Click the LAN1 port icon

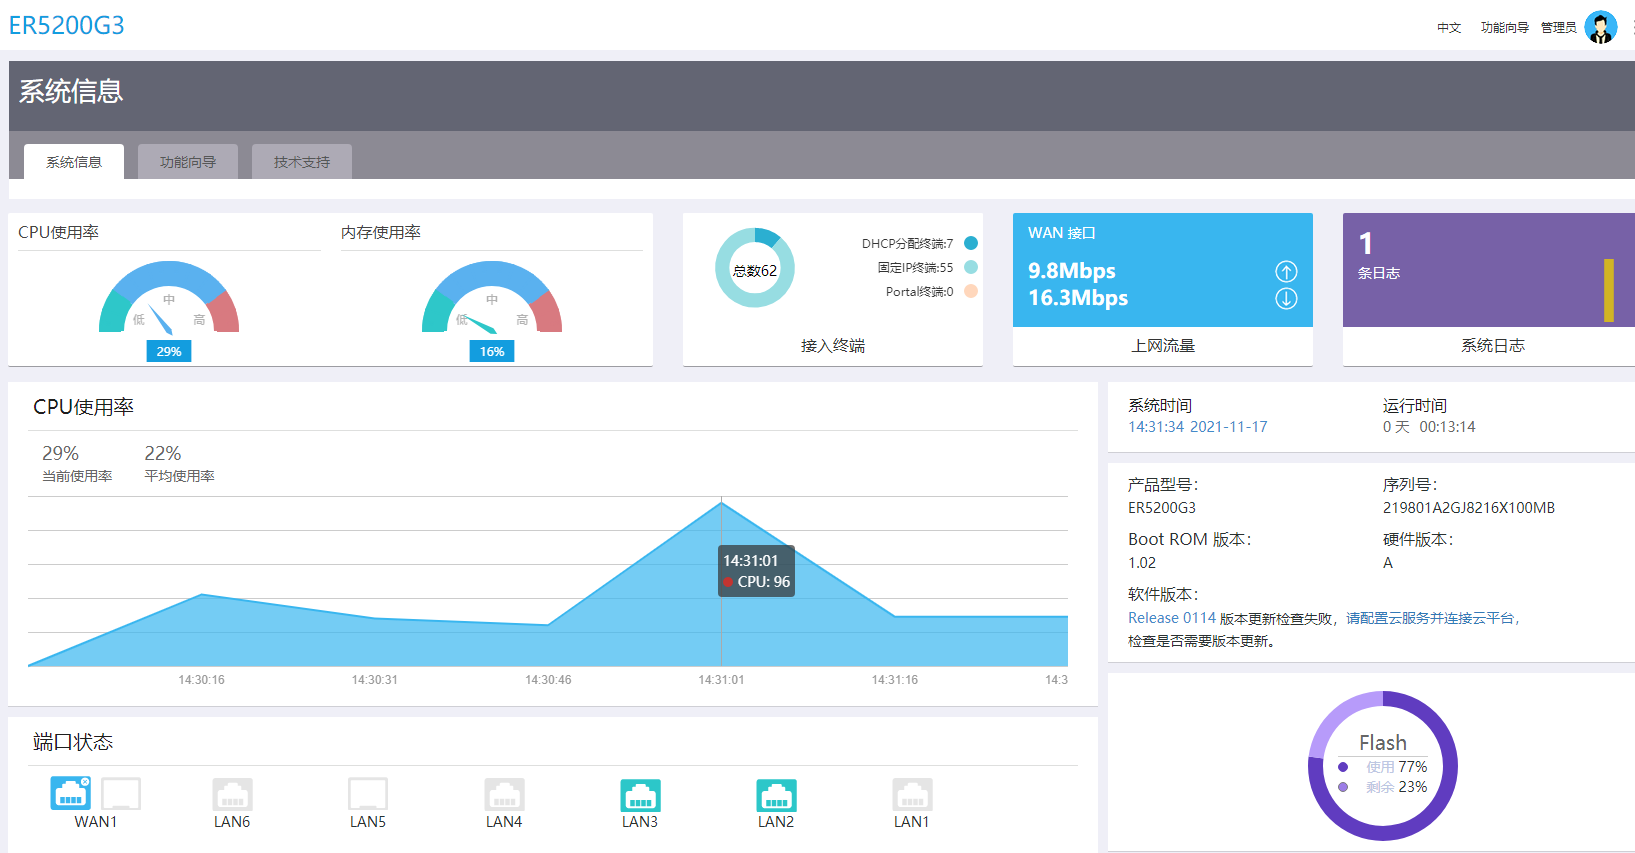tap(913, 795)
